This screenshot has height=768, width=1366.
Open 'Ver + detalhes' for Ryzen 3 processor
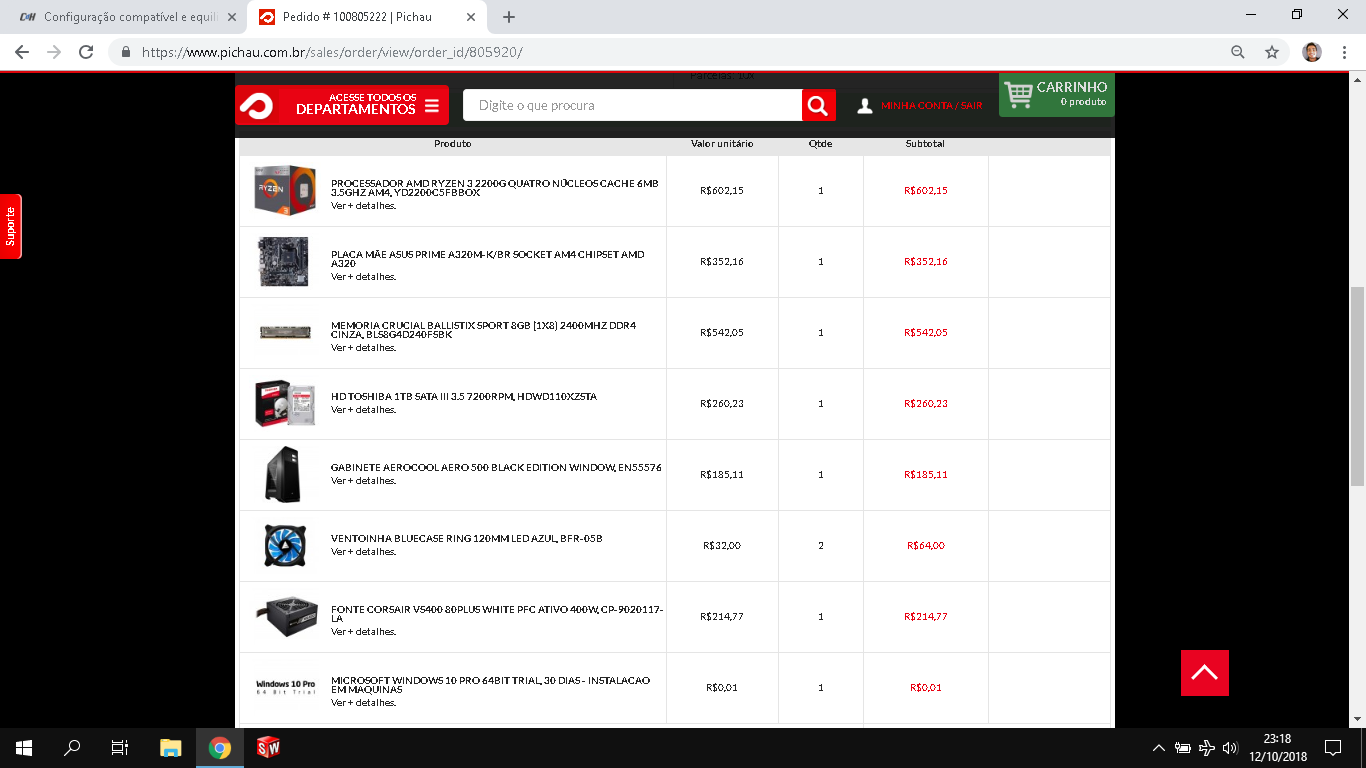coord(363,206)
